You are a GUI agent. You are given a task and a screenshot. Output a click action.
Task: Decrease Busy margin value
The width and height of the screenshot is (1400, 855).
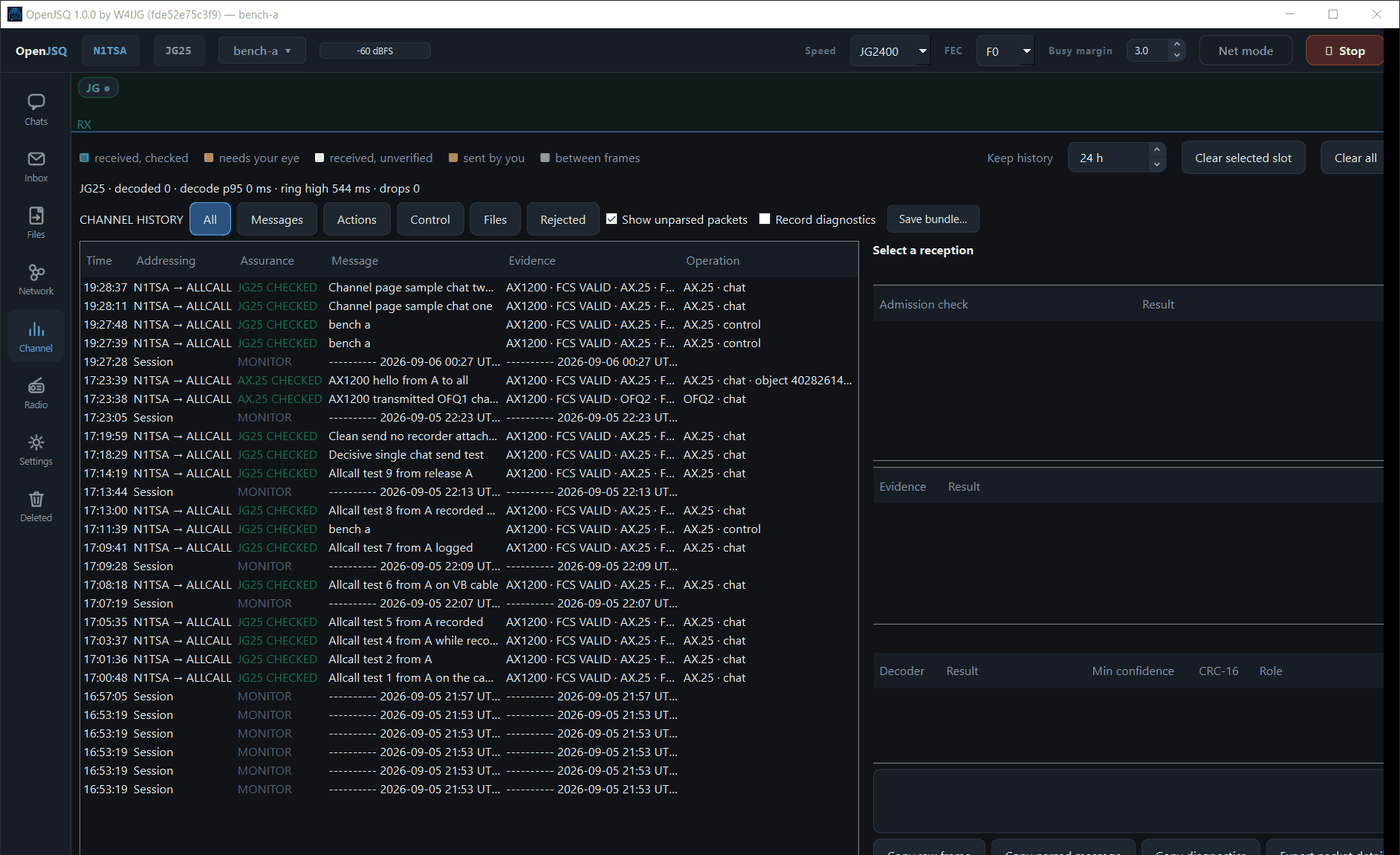point(1176,56)
